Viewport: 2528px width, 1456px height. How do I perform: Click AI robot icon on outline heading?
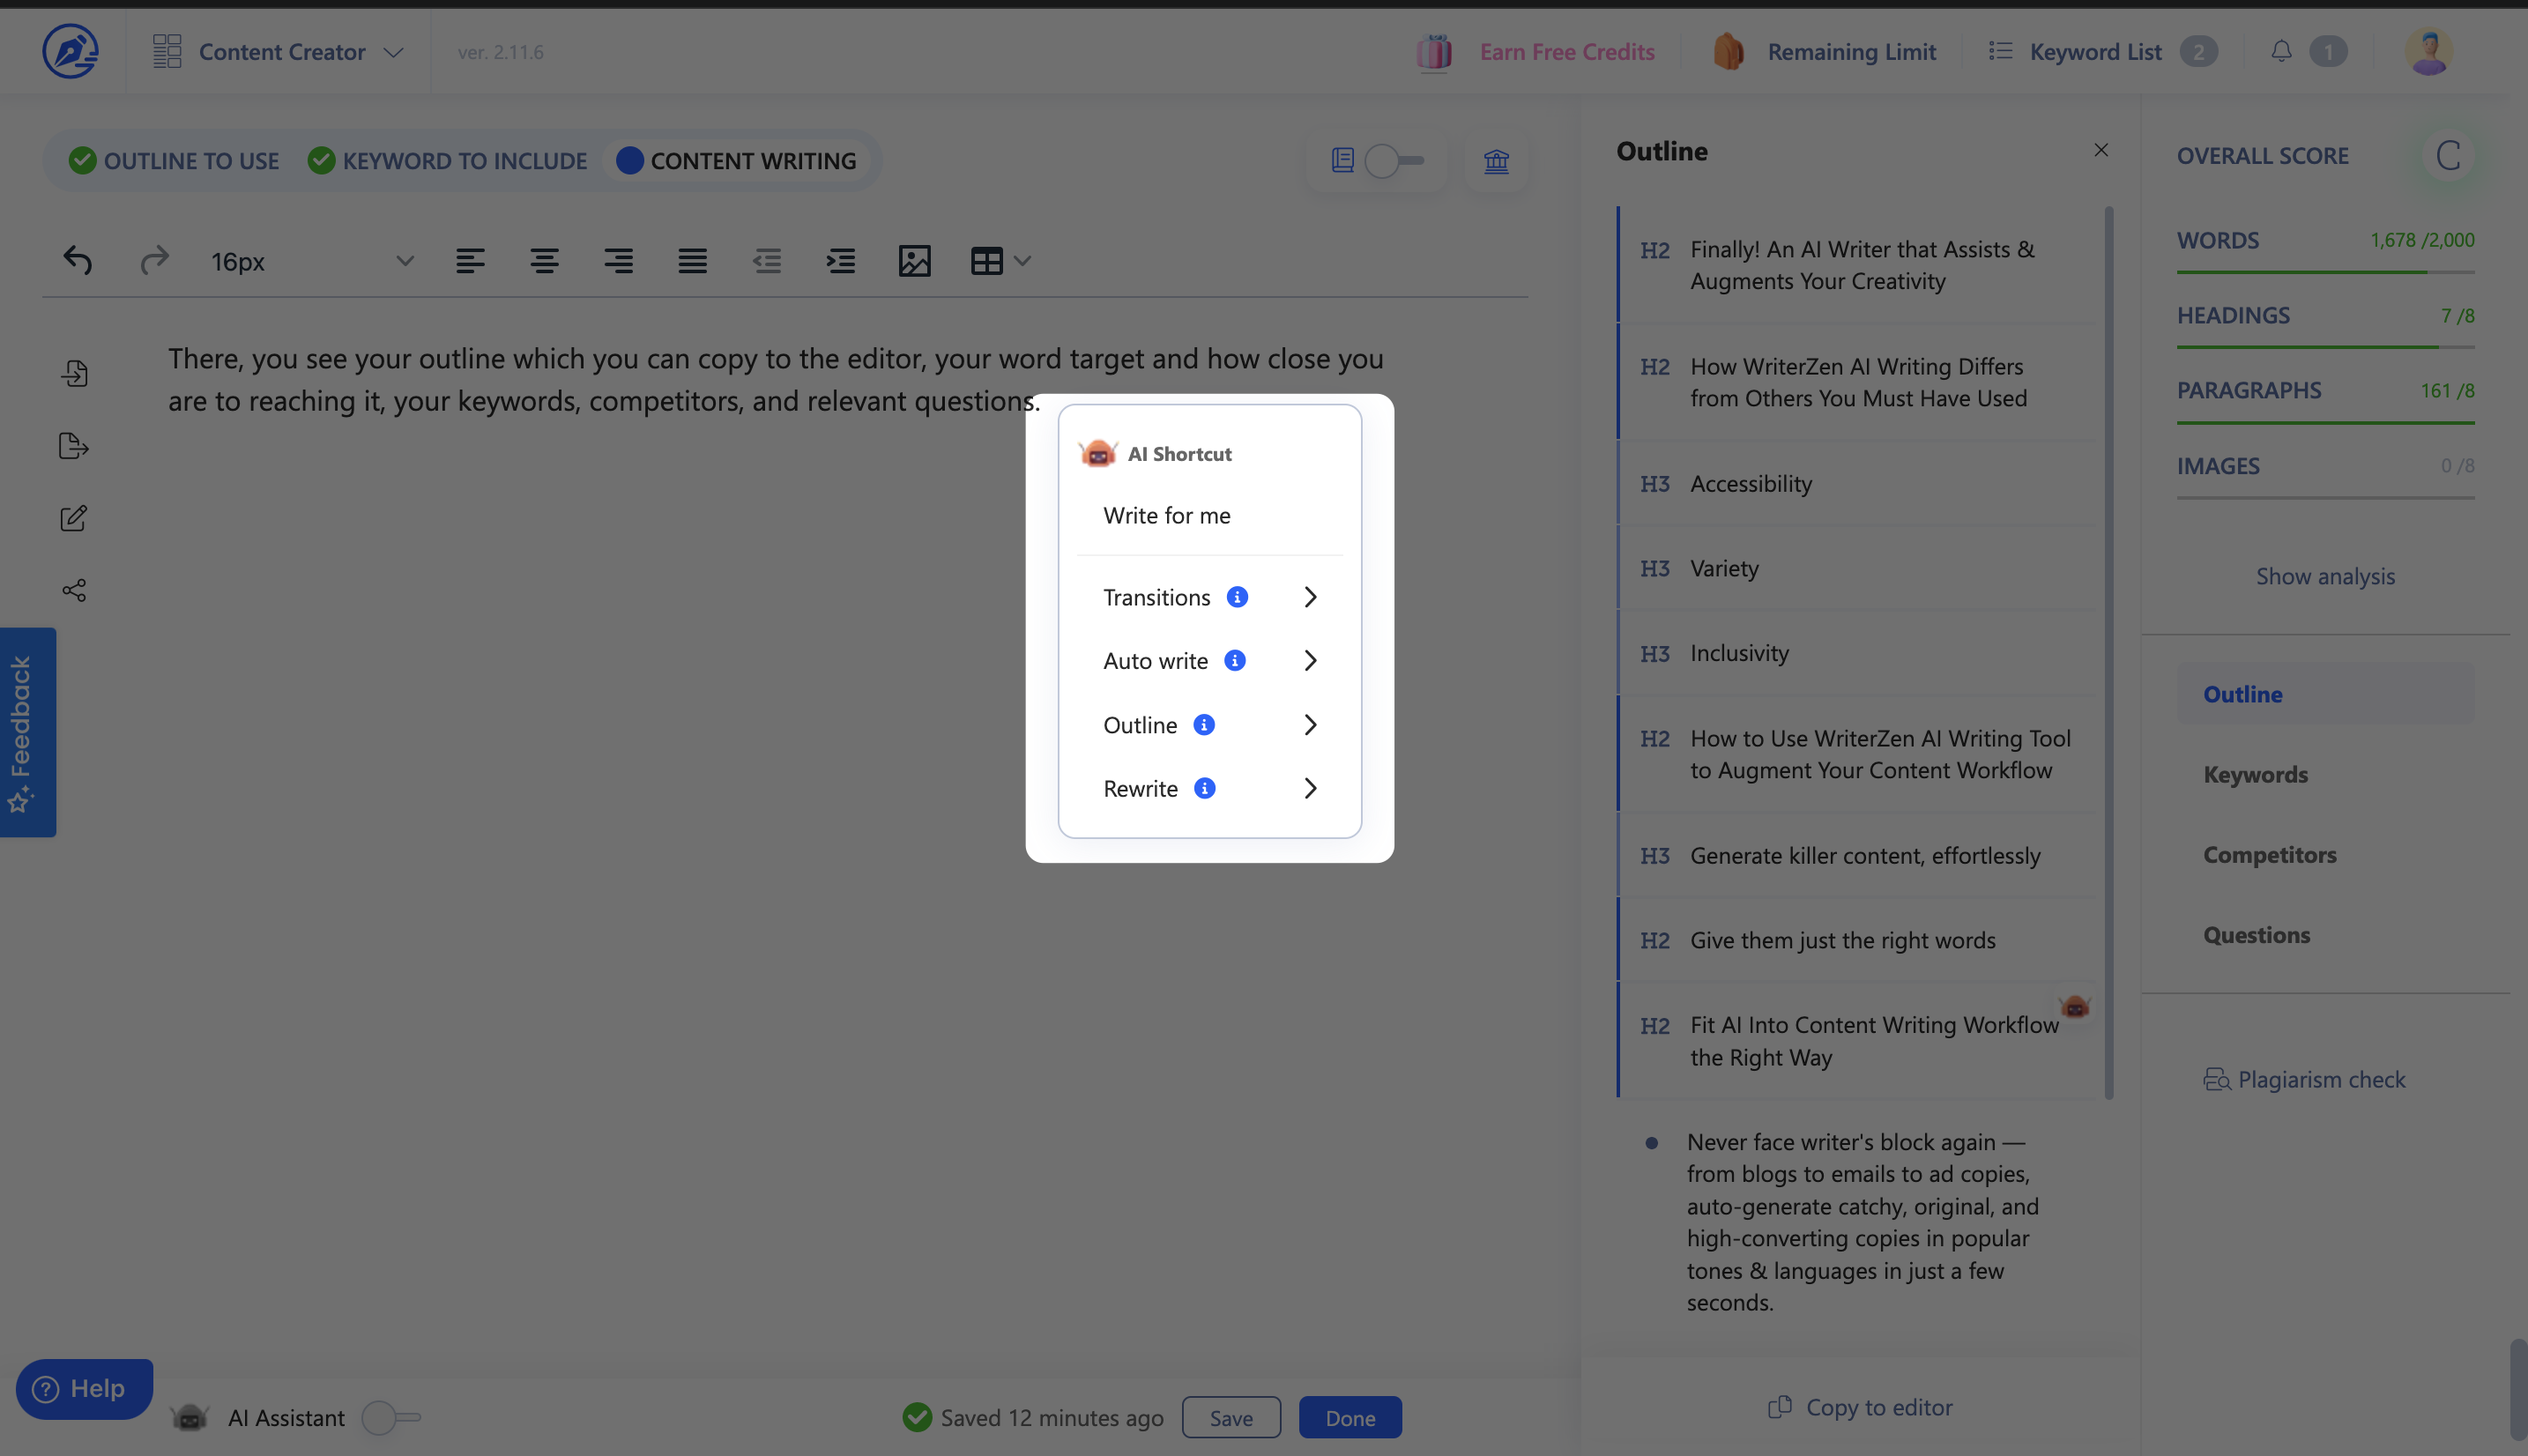tap(2075, 1006)
